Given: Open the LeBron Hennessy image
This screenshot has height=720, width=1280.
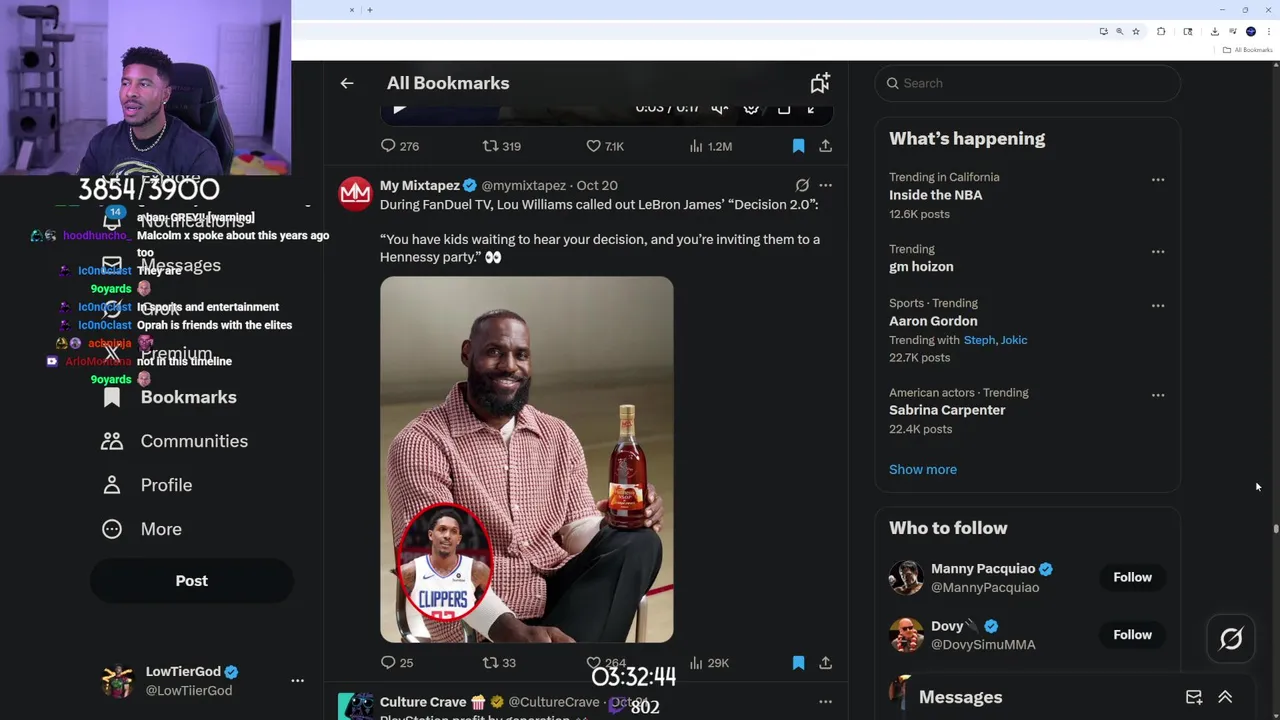Looking at the screenshot, I should (527, 459).
